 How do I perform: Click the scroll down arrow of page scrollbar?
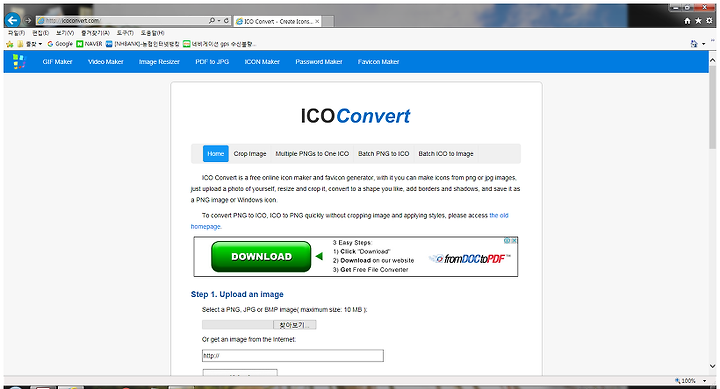pyautogui.click(x=713, y=366)
